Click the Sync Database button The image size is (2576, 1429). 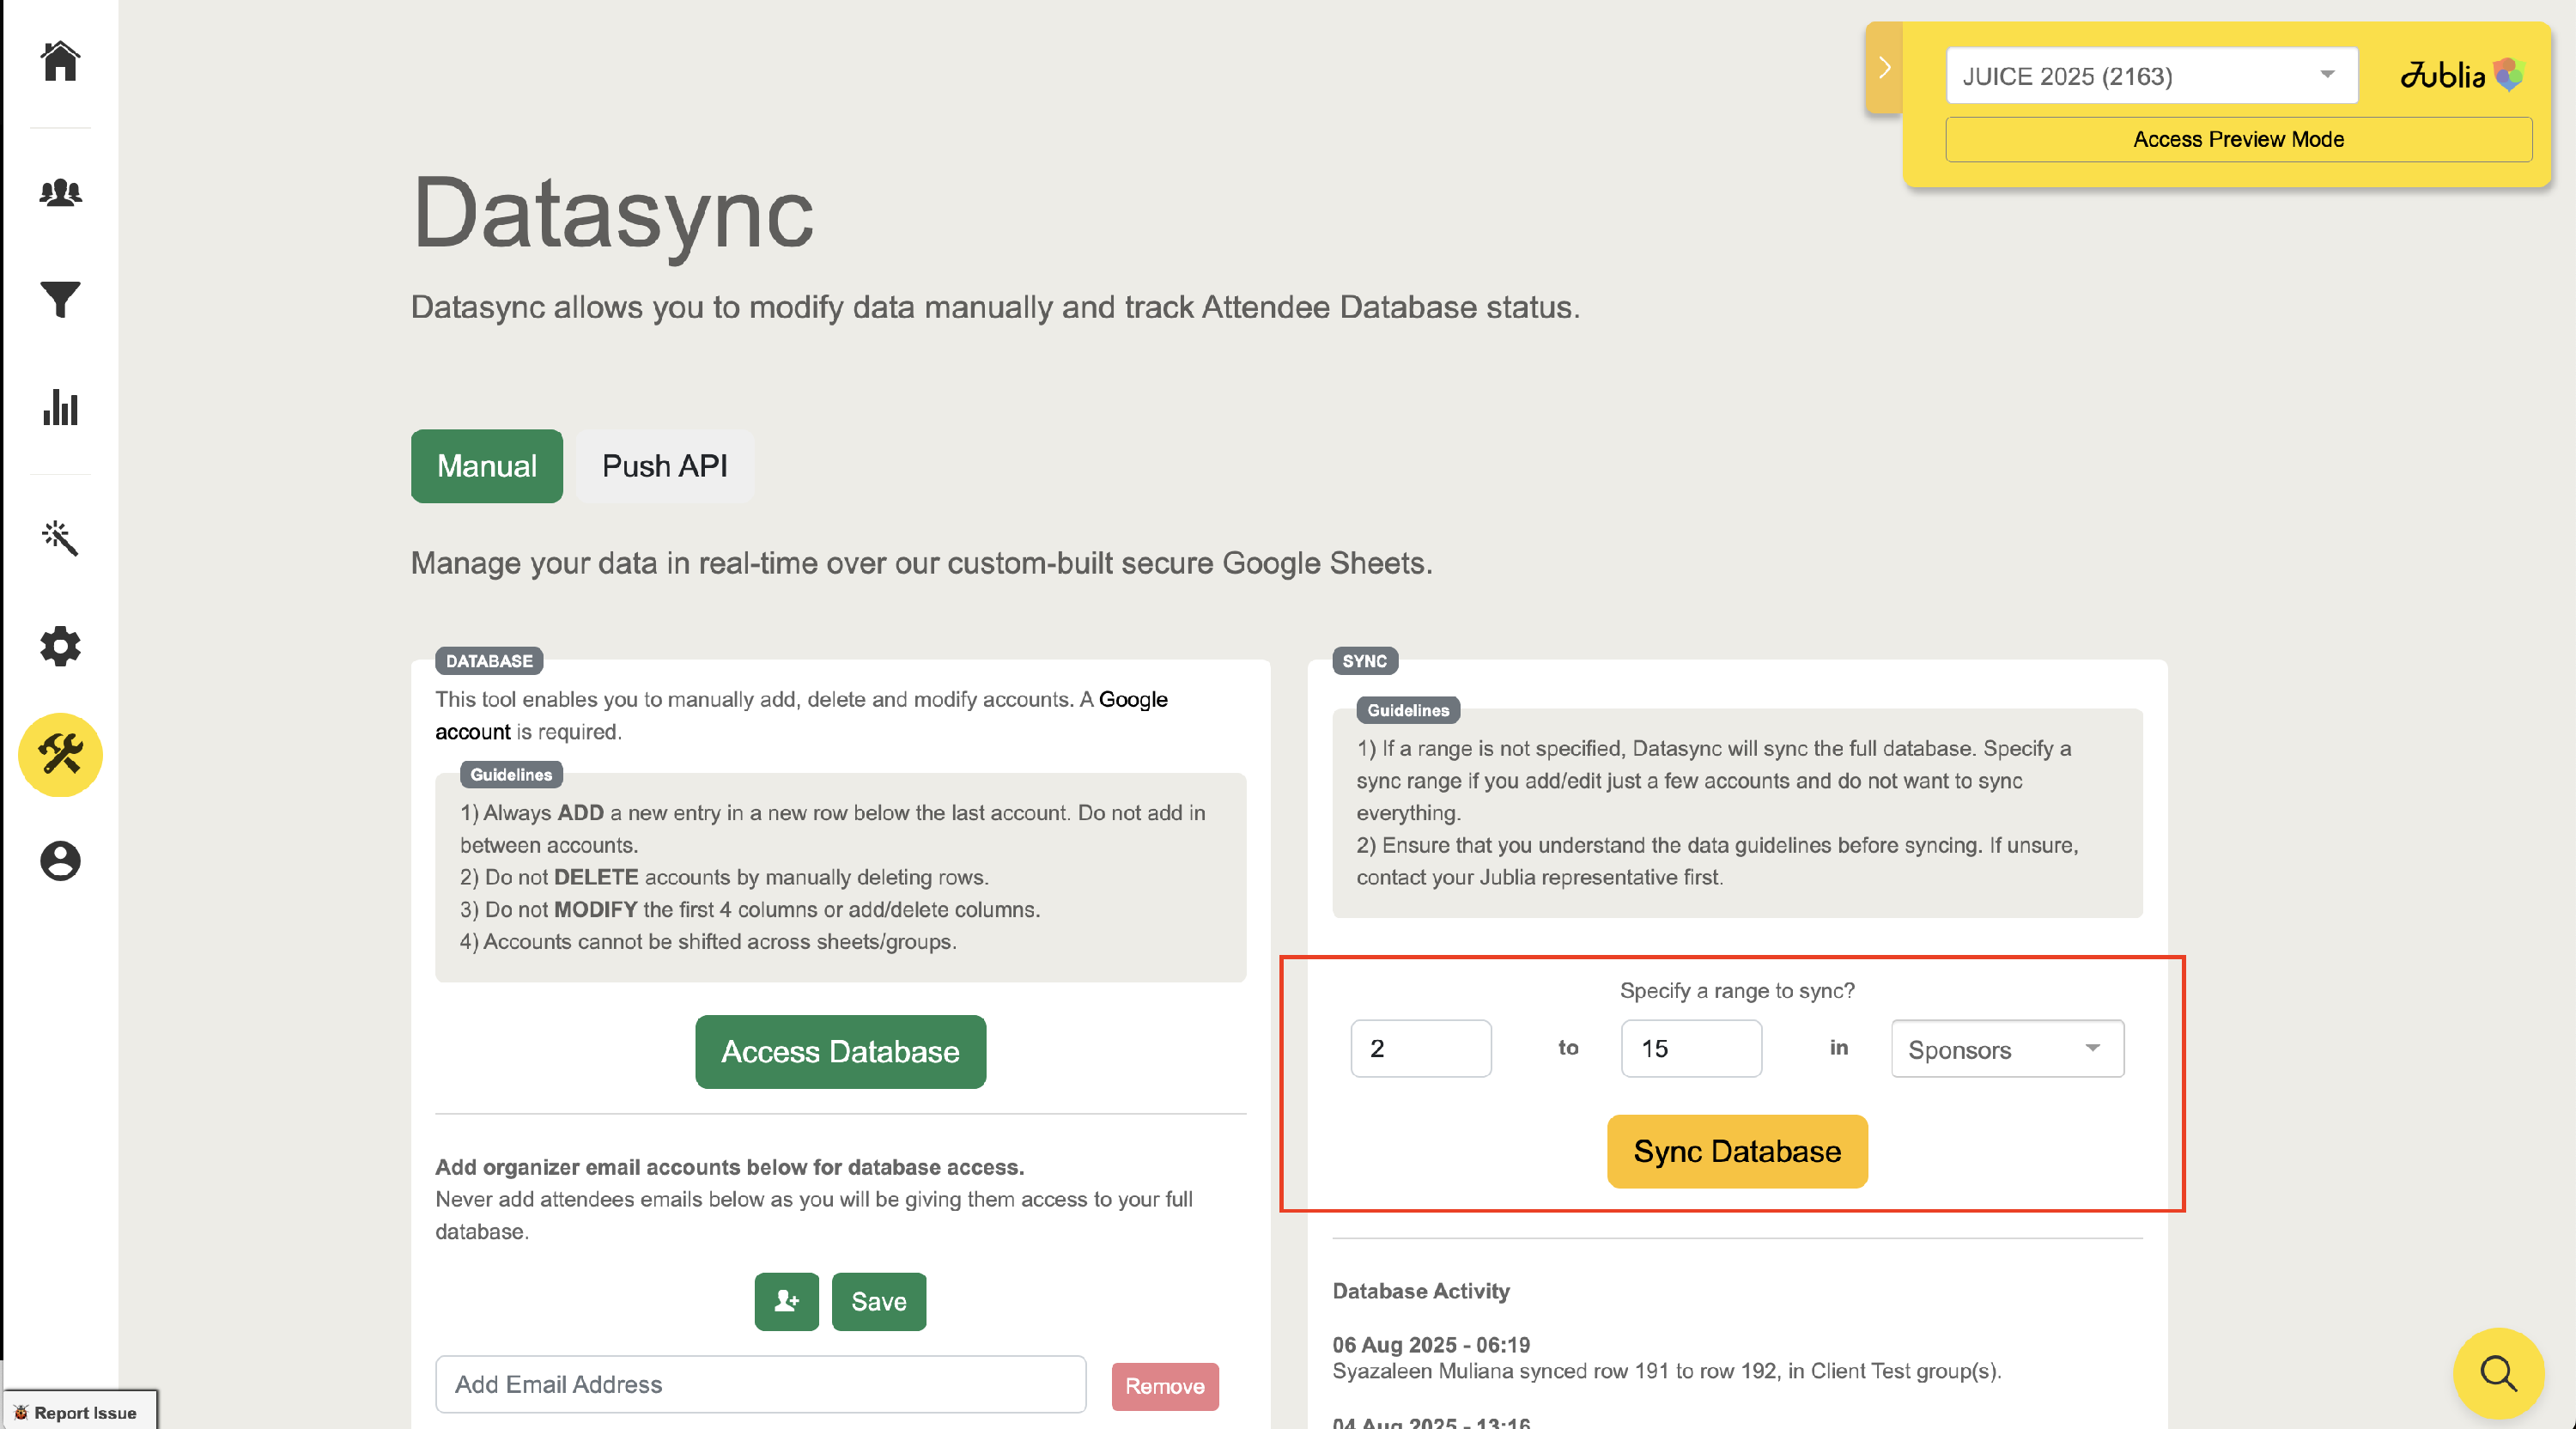tap(1737, 1152)
